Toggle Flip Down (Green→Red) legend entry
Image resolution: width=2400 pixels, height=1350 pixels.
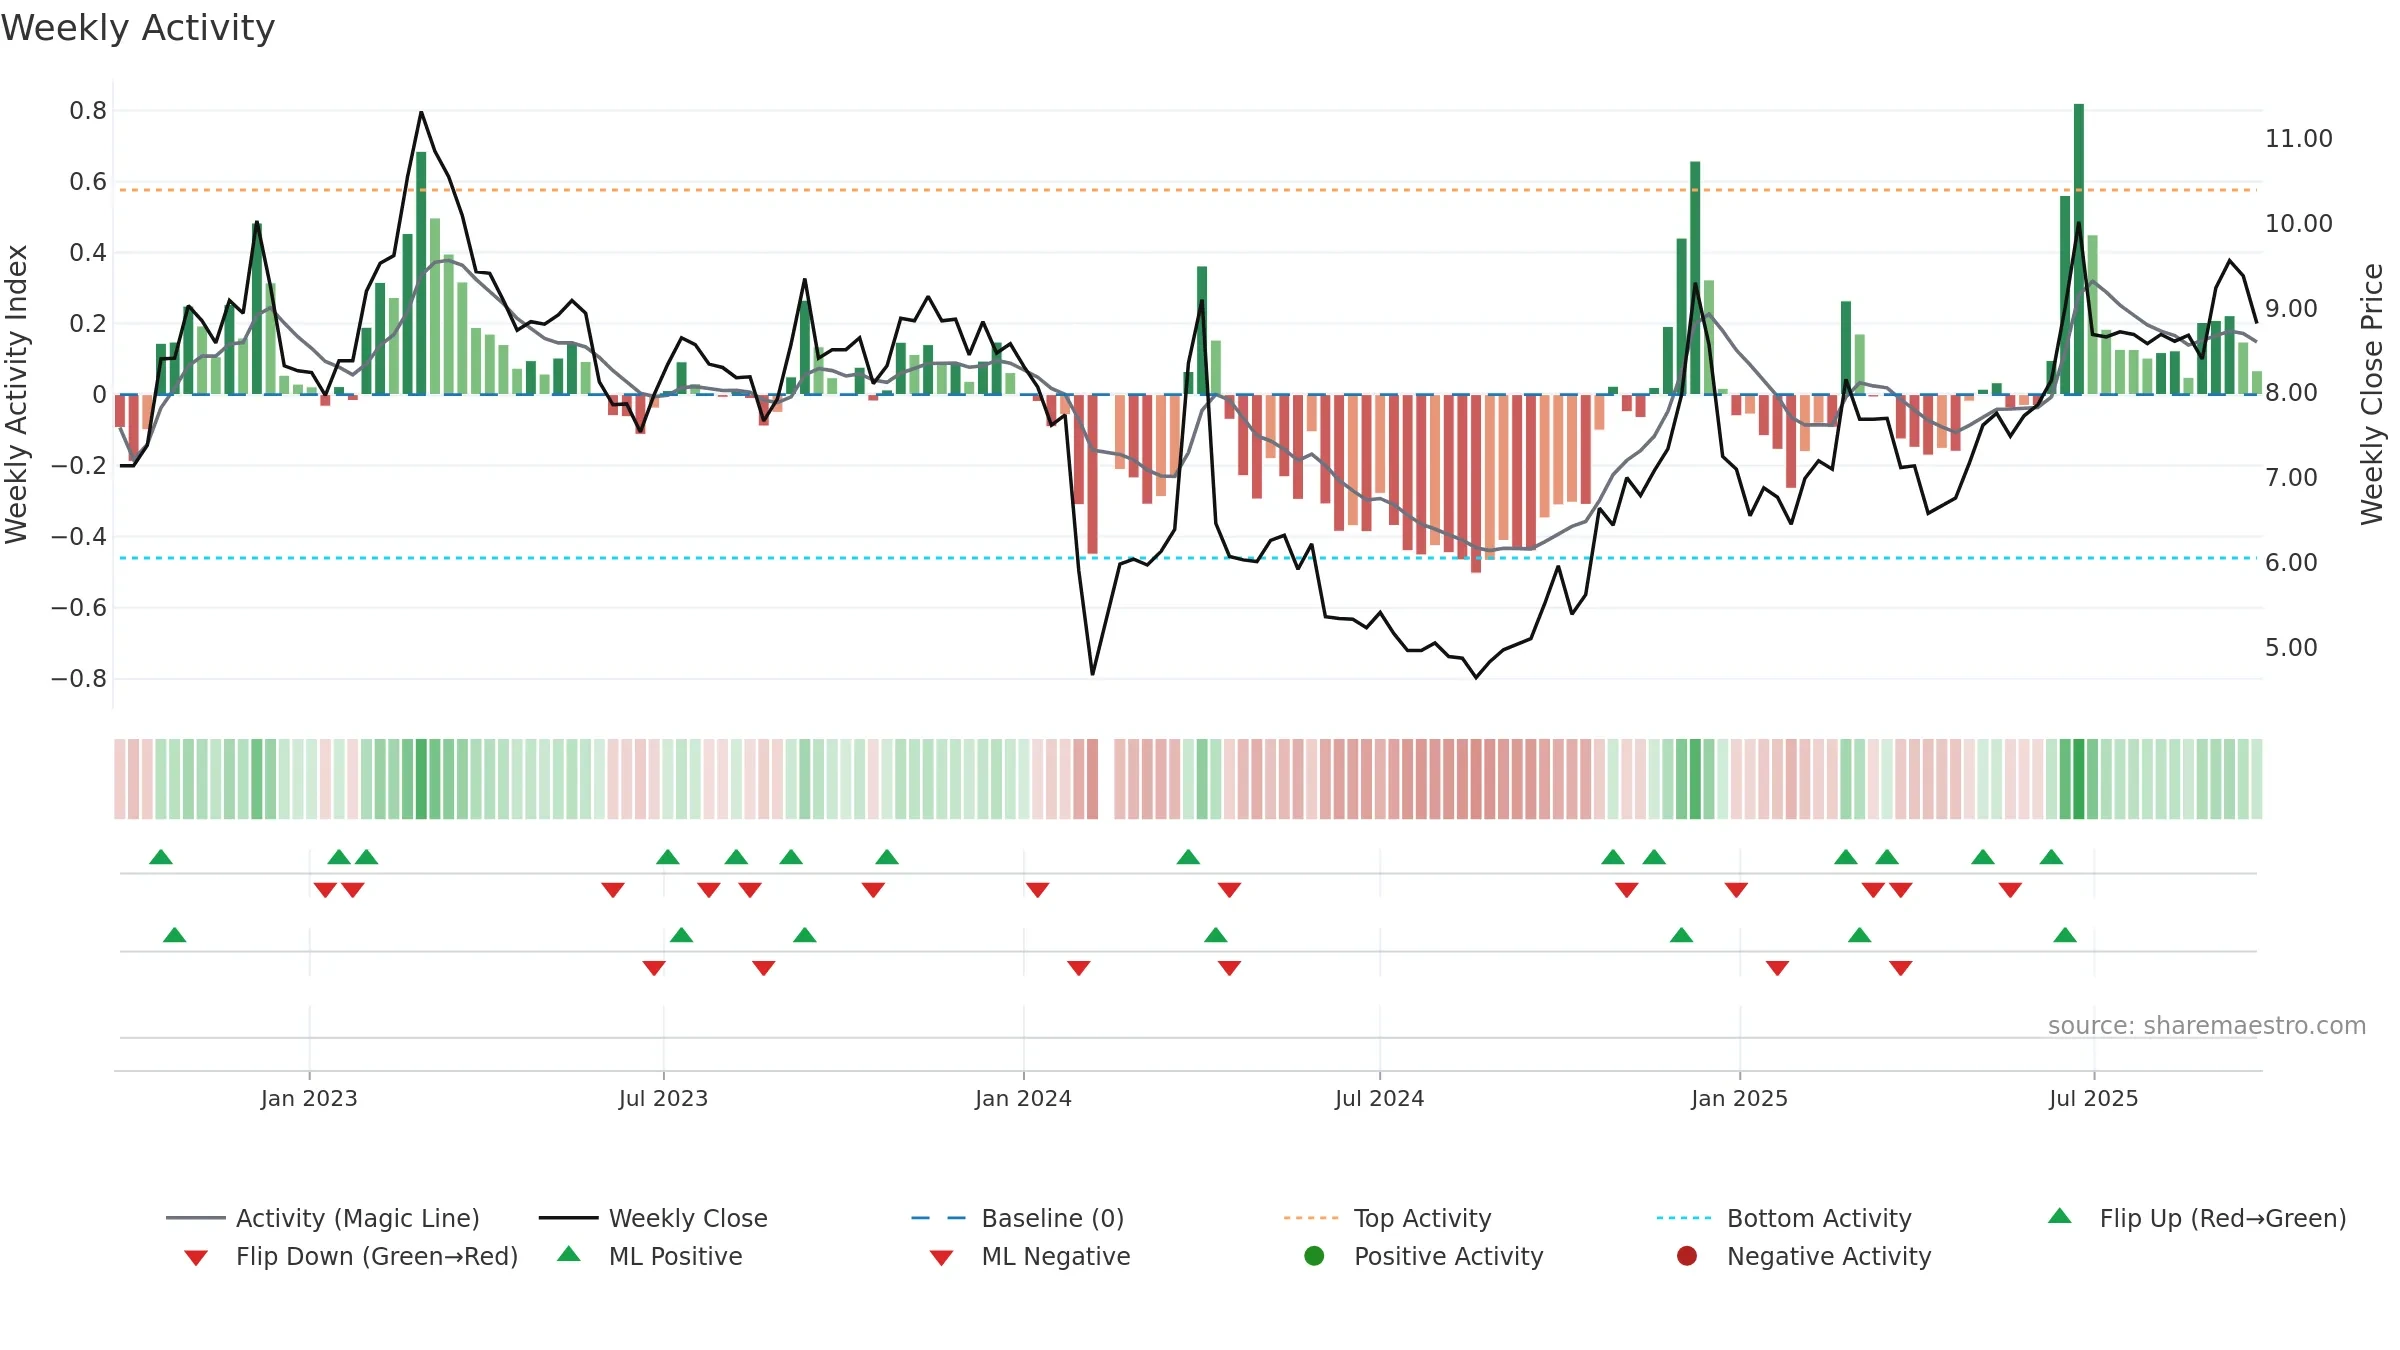point(350,1256)
